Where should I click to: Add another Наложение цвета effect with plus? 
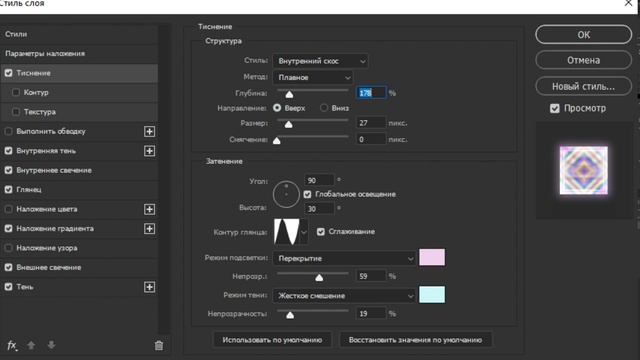click(149, 209)
